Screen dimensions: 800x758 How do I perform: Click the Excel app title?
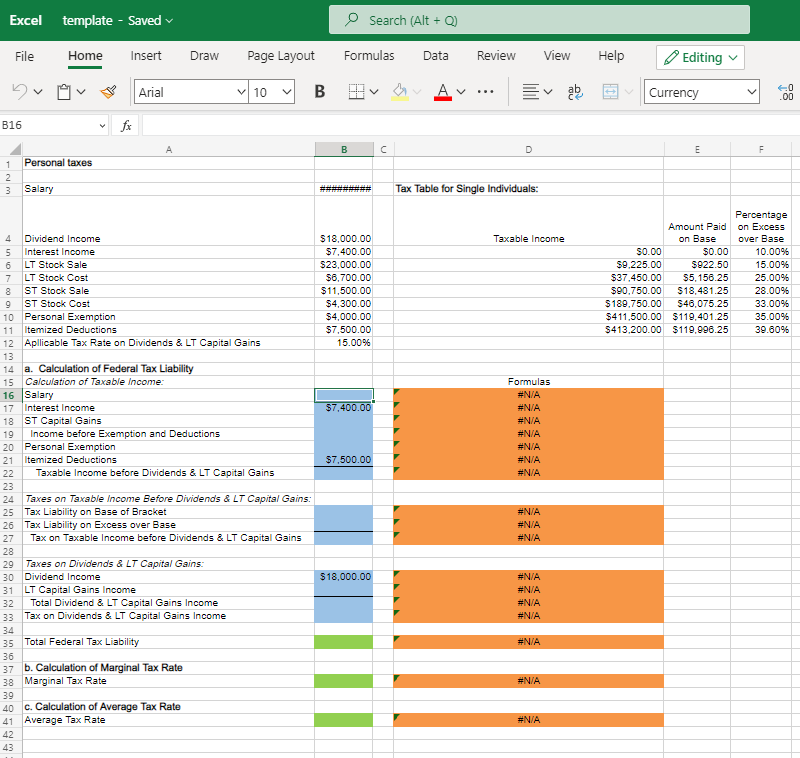click(26, 20)
